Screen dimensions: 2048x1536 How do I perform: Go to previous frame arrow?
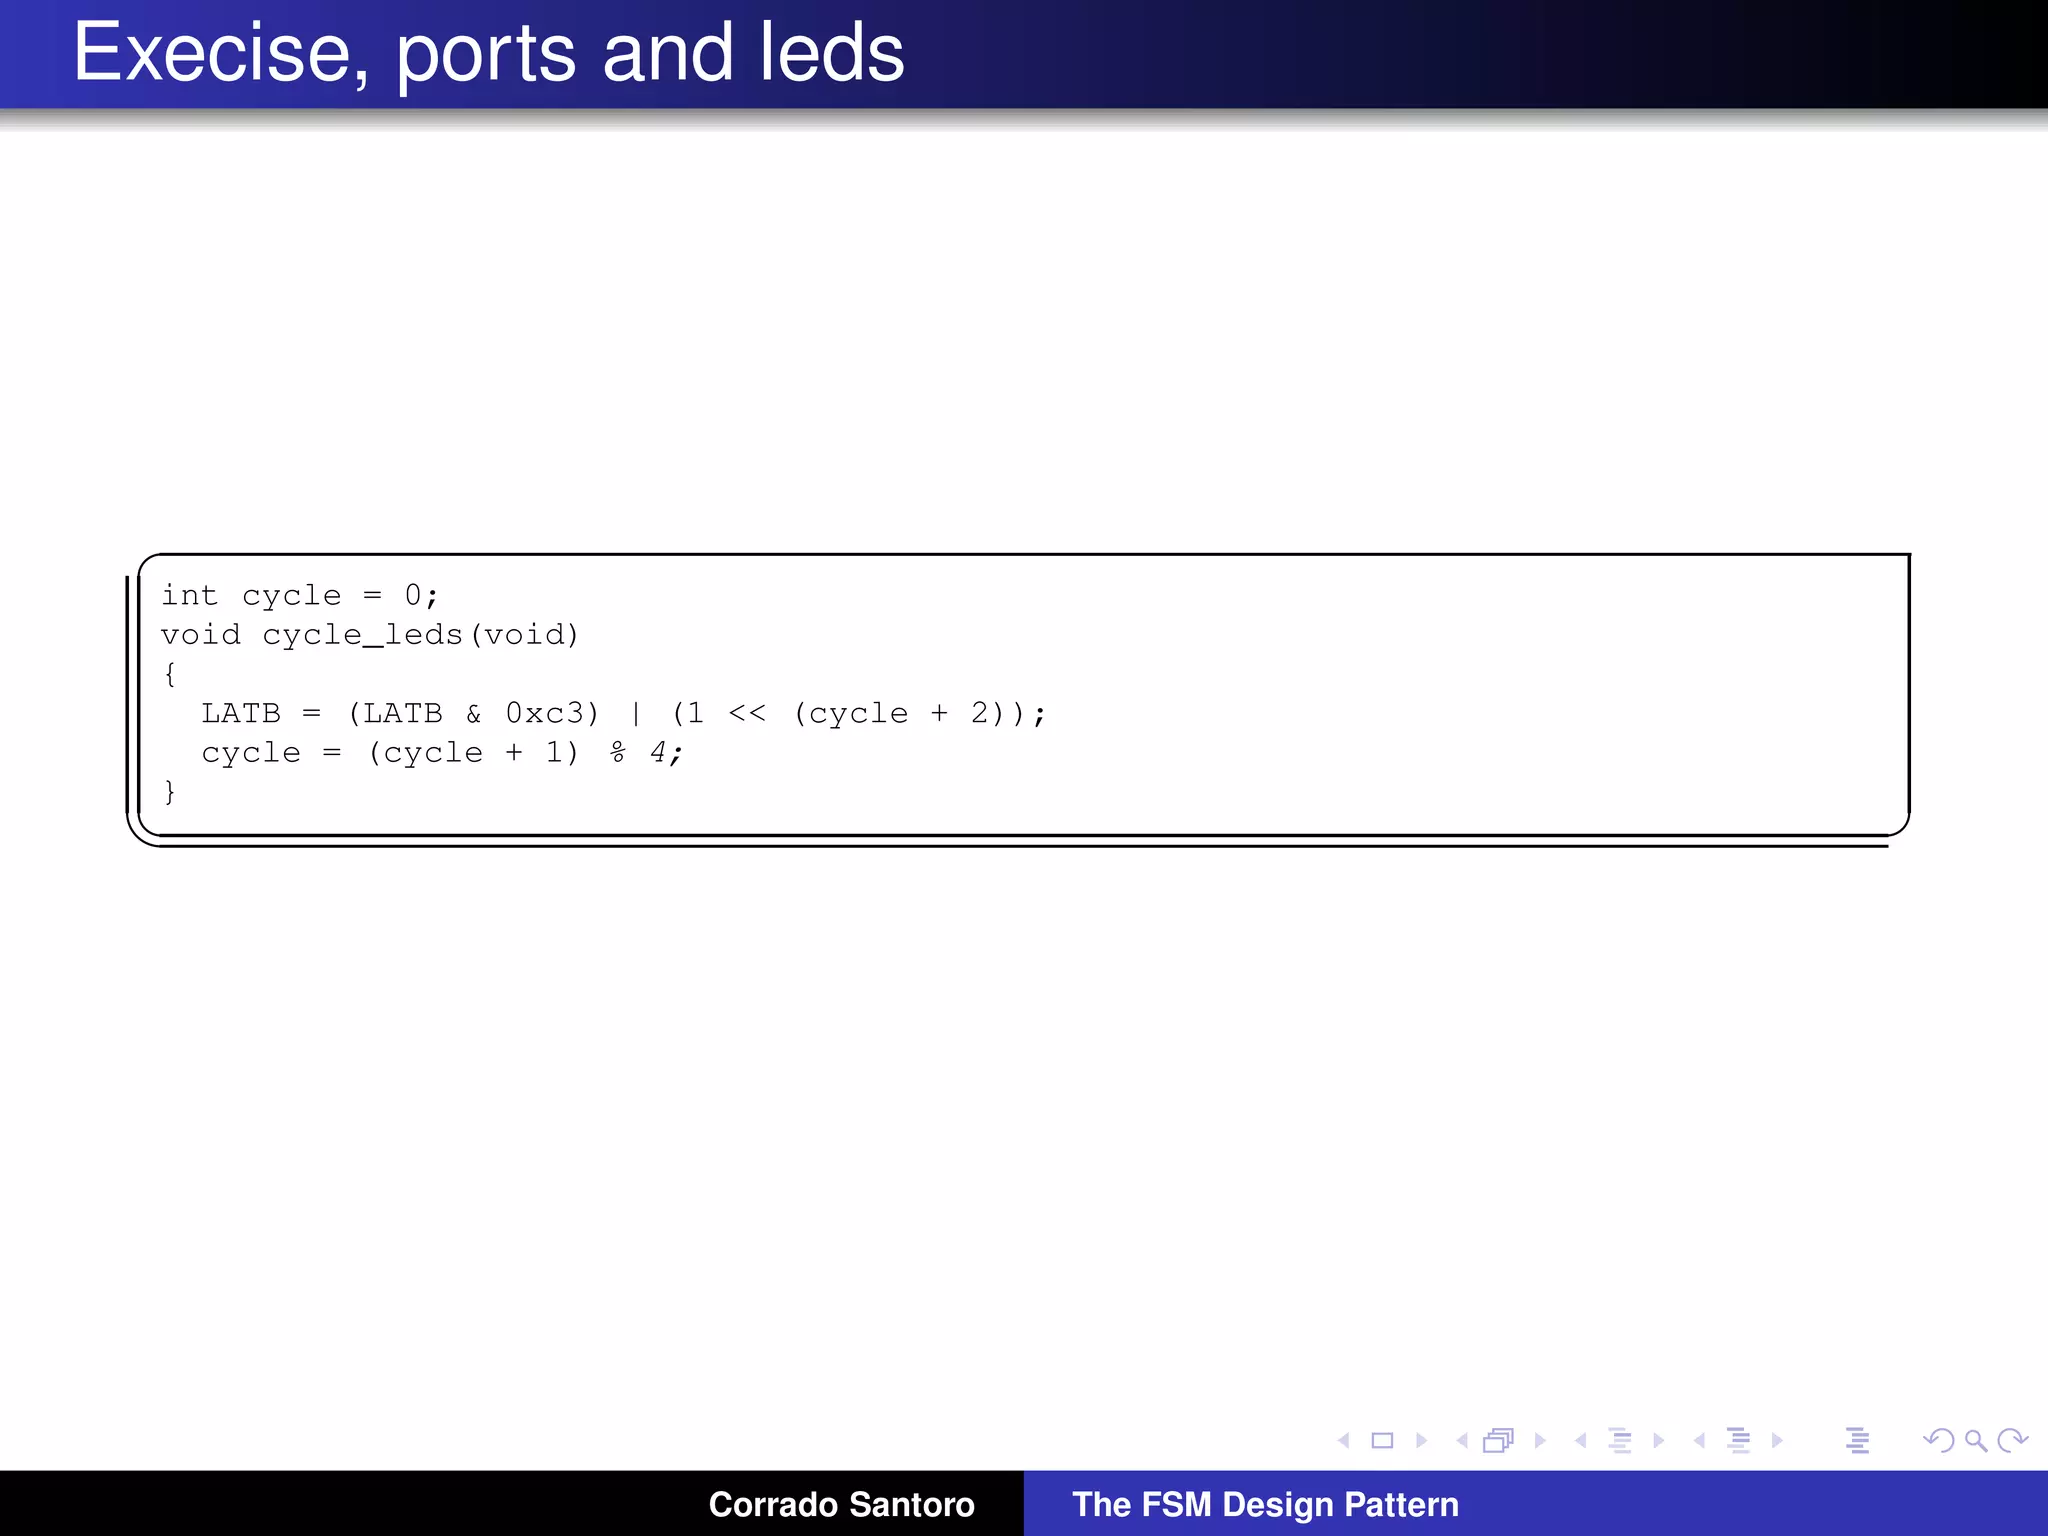1462,1440
